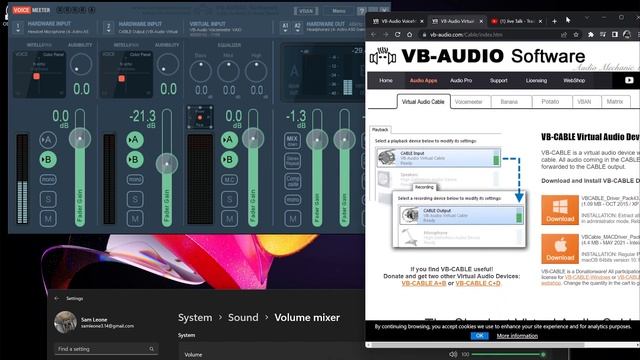This screenshot has height=360, width=640.
Task: Open VBAN settings in Voicemeeter
Action: [x=306, y=11]
